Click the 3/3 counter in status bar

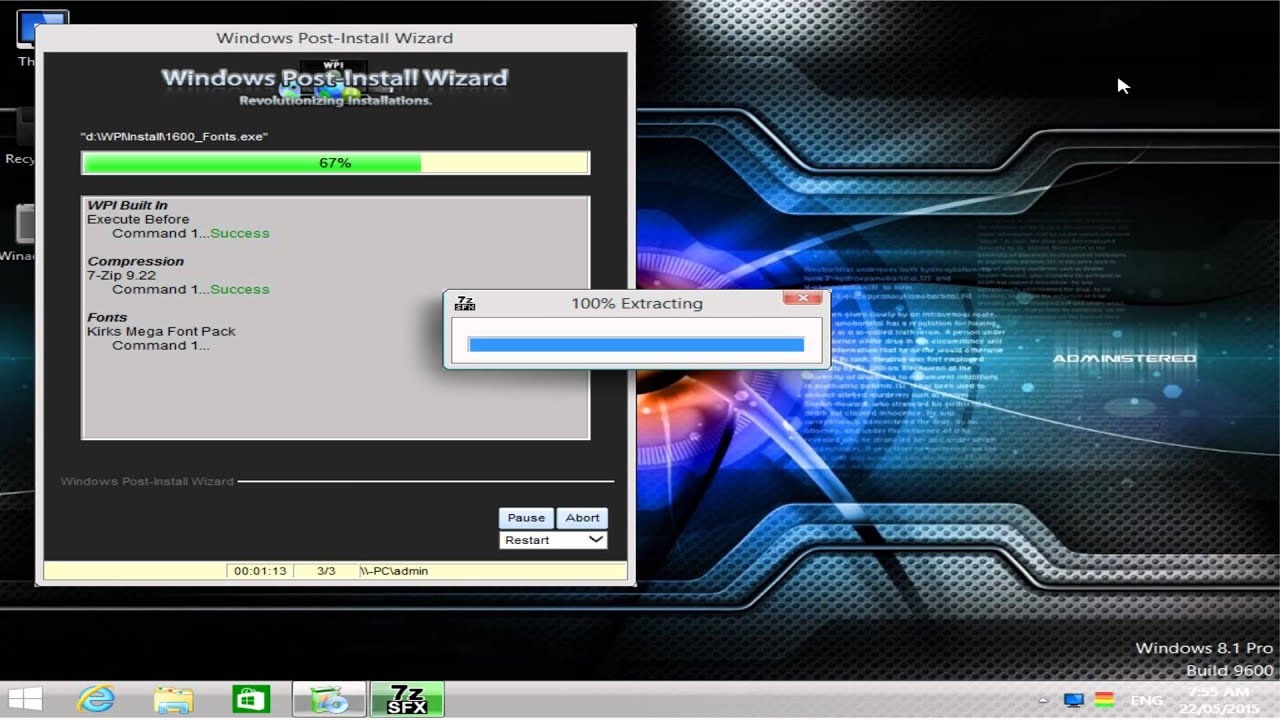(326, 571)
